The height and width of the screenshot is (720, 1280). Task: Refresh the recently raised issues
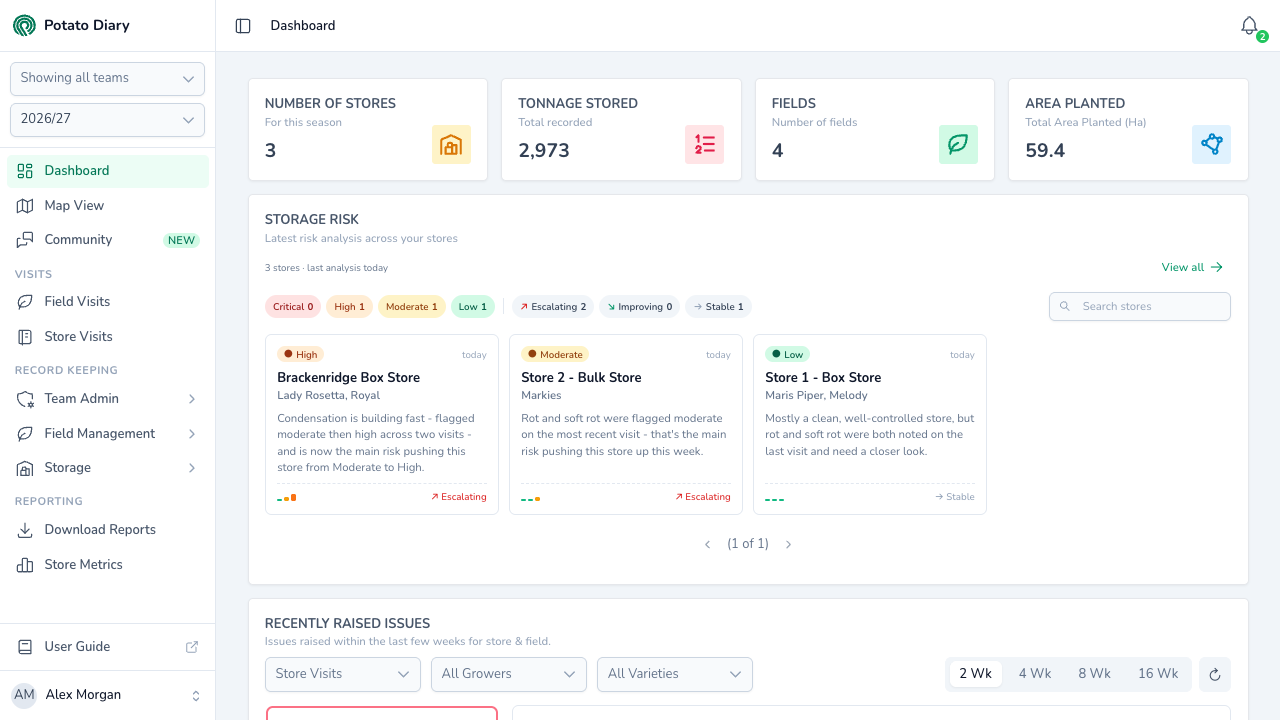coord(1215,674)
